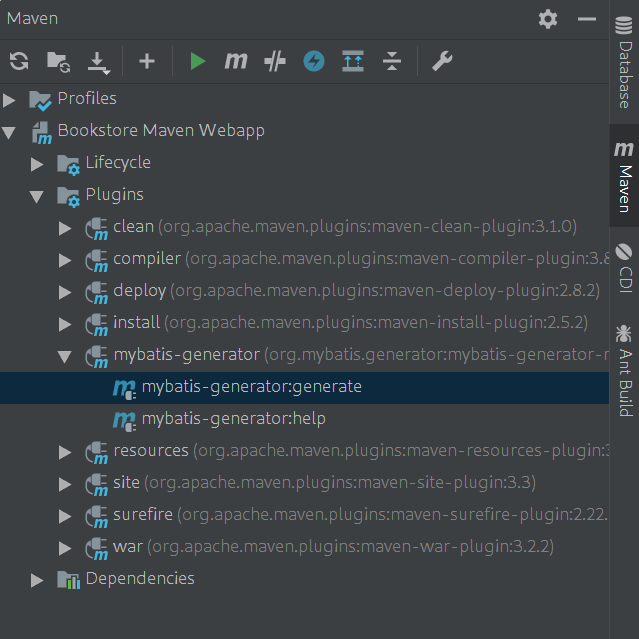The image size is (639, 639).
Task: Select the 'war' plugin label
Action: (x=128, y=547)
